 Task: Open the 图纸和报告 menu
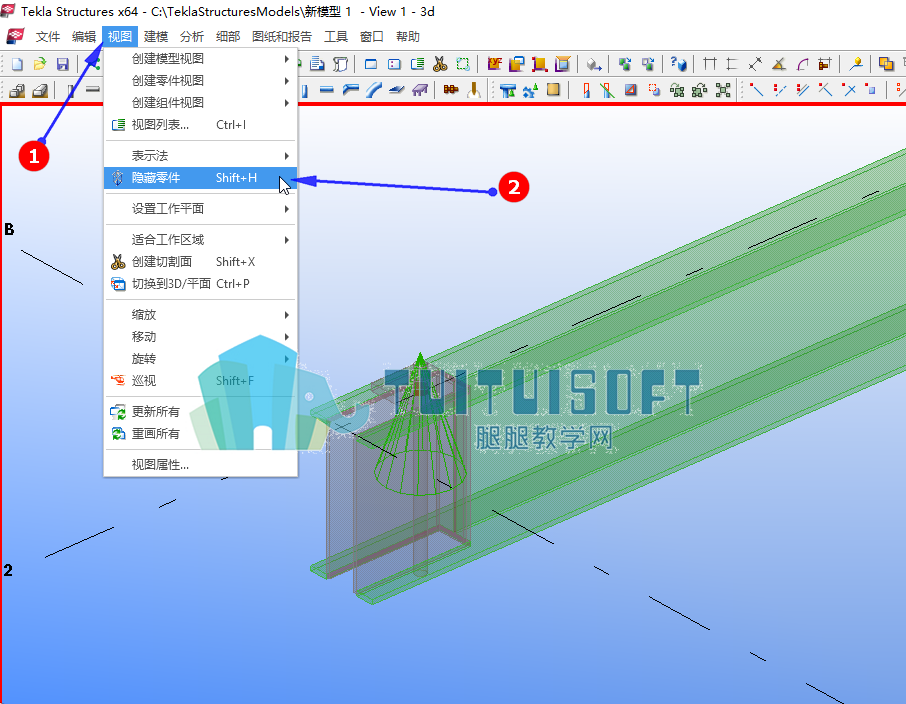click(282, 36)
